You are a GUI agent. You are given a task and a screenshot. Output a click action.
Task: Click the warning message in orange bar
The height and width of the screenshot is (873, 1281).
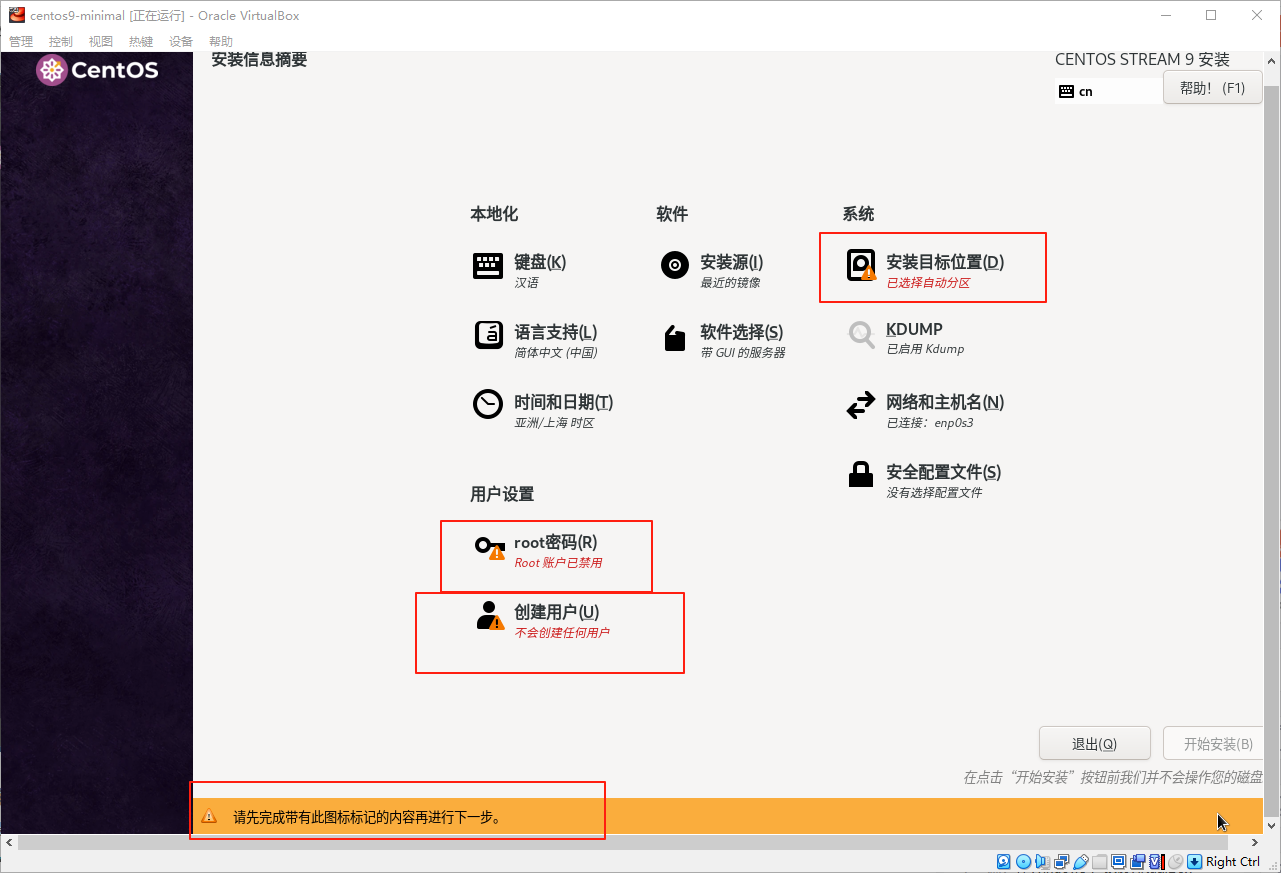coord(367,817)
